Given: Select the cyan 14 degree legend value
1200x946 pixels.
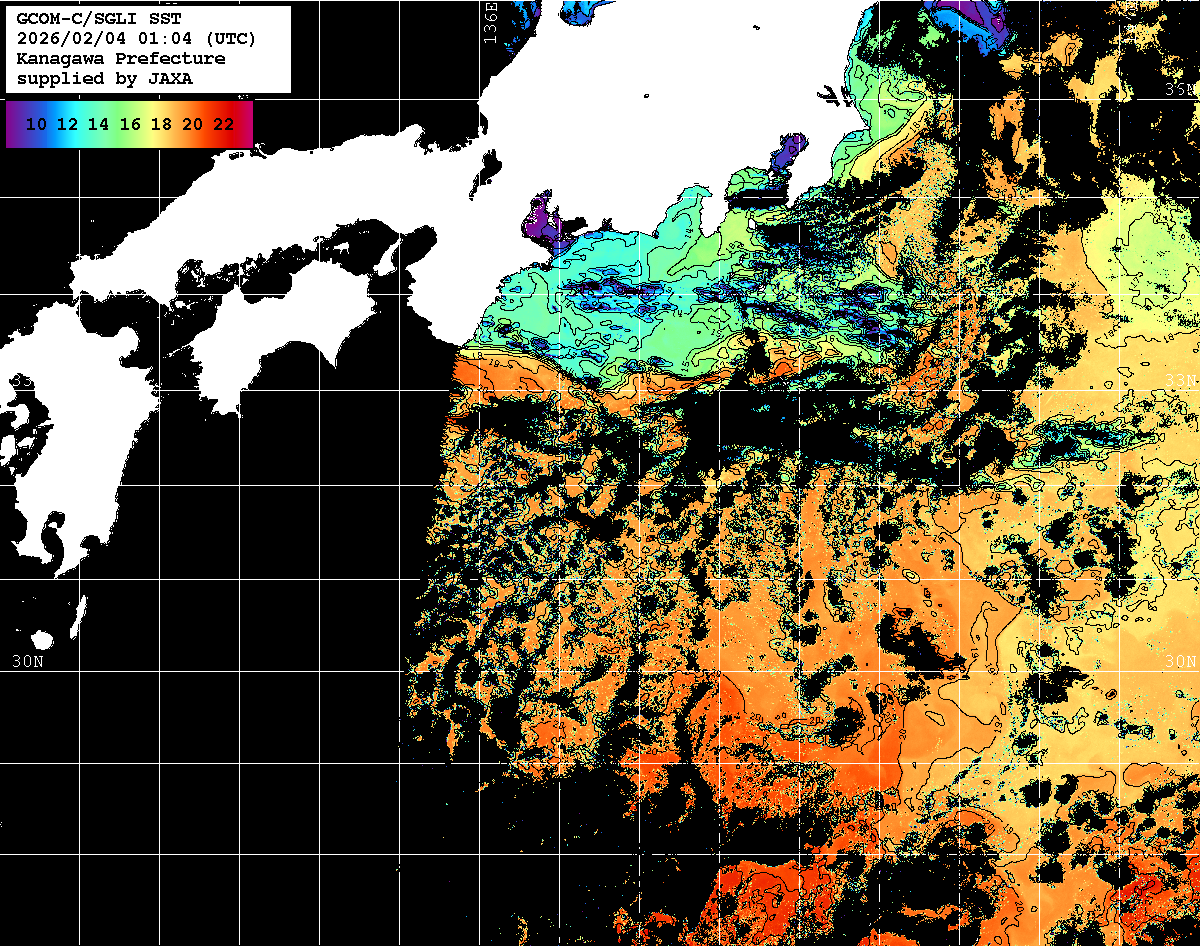Looking at the screenshot, I should [x=98, y=124].
